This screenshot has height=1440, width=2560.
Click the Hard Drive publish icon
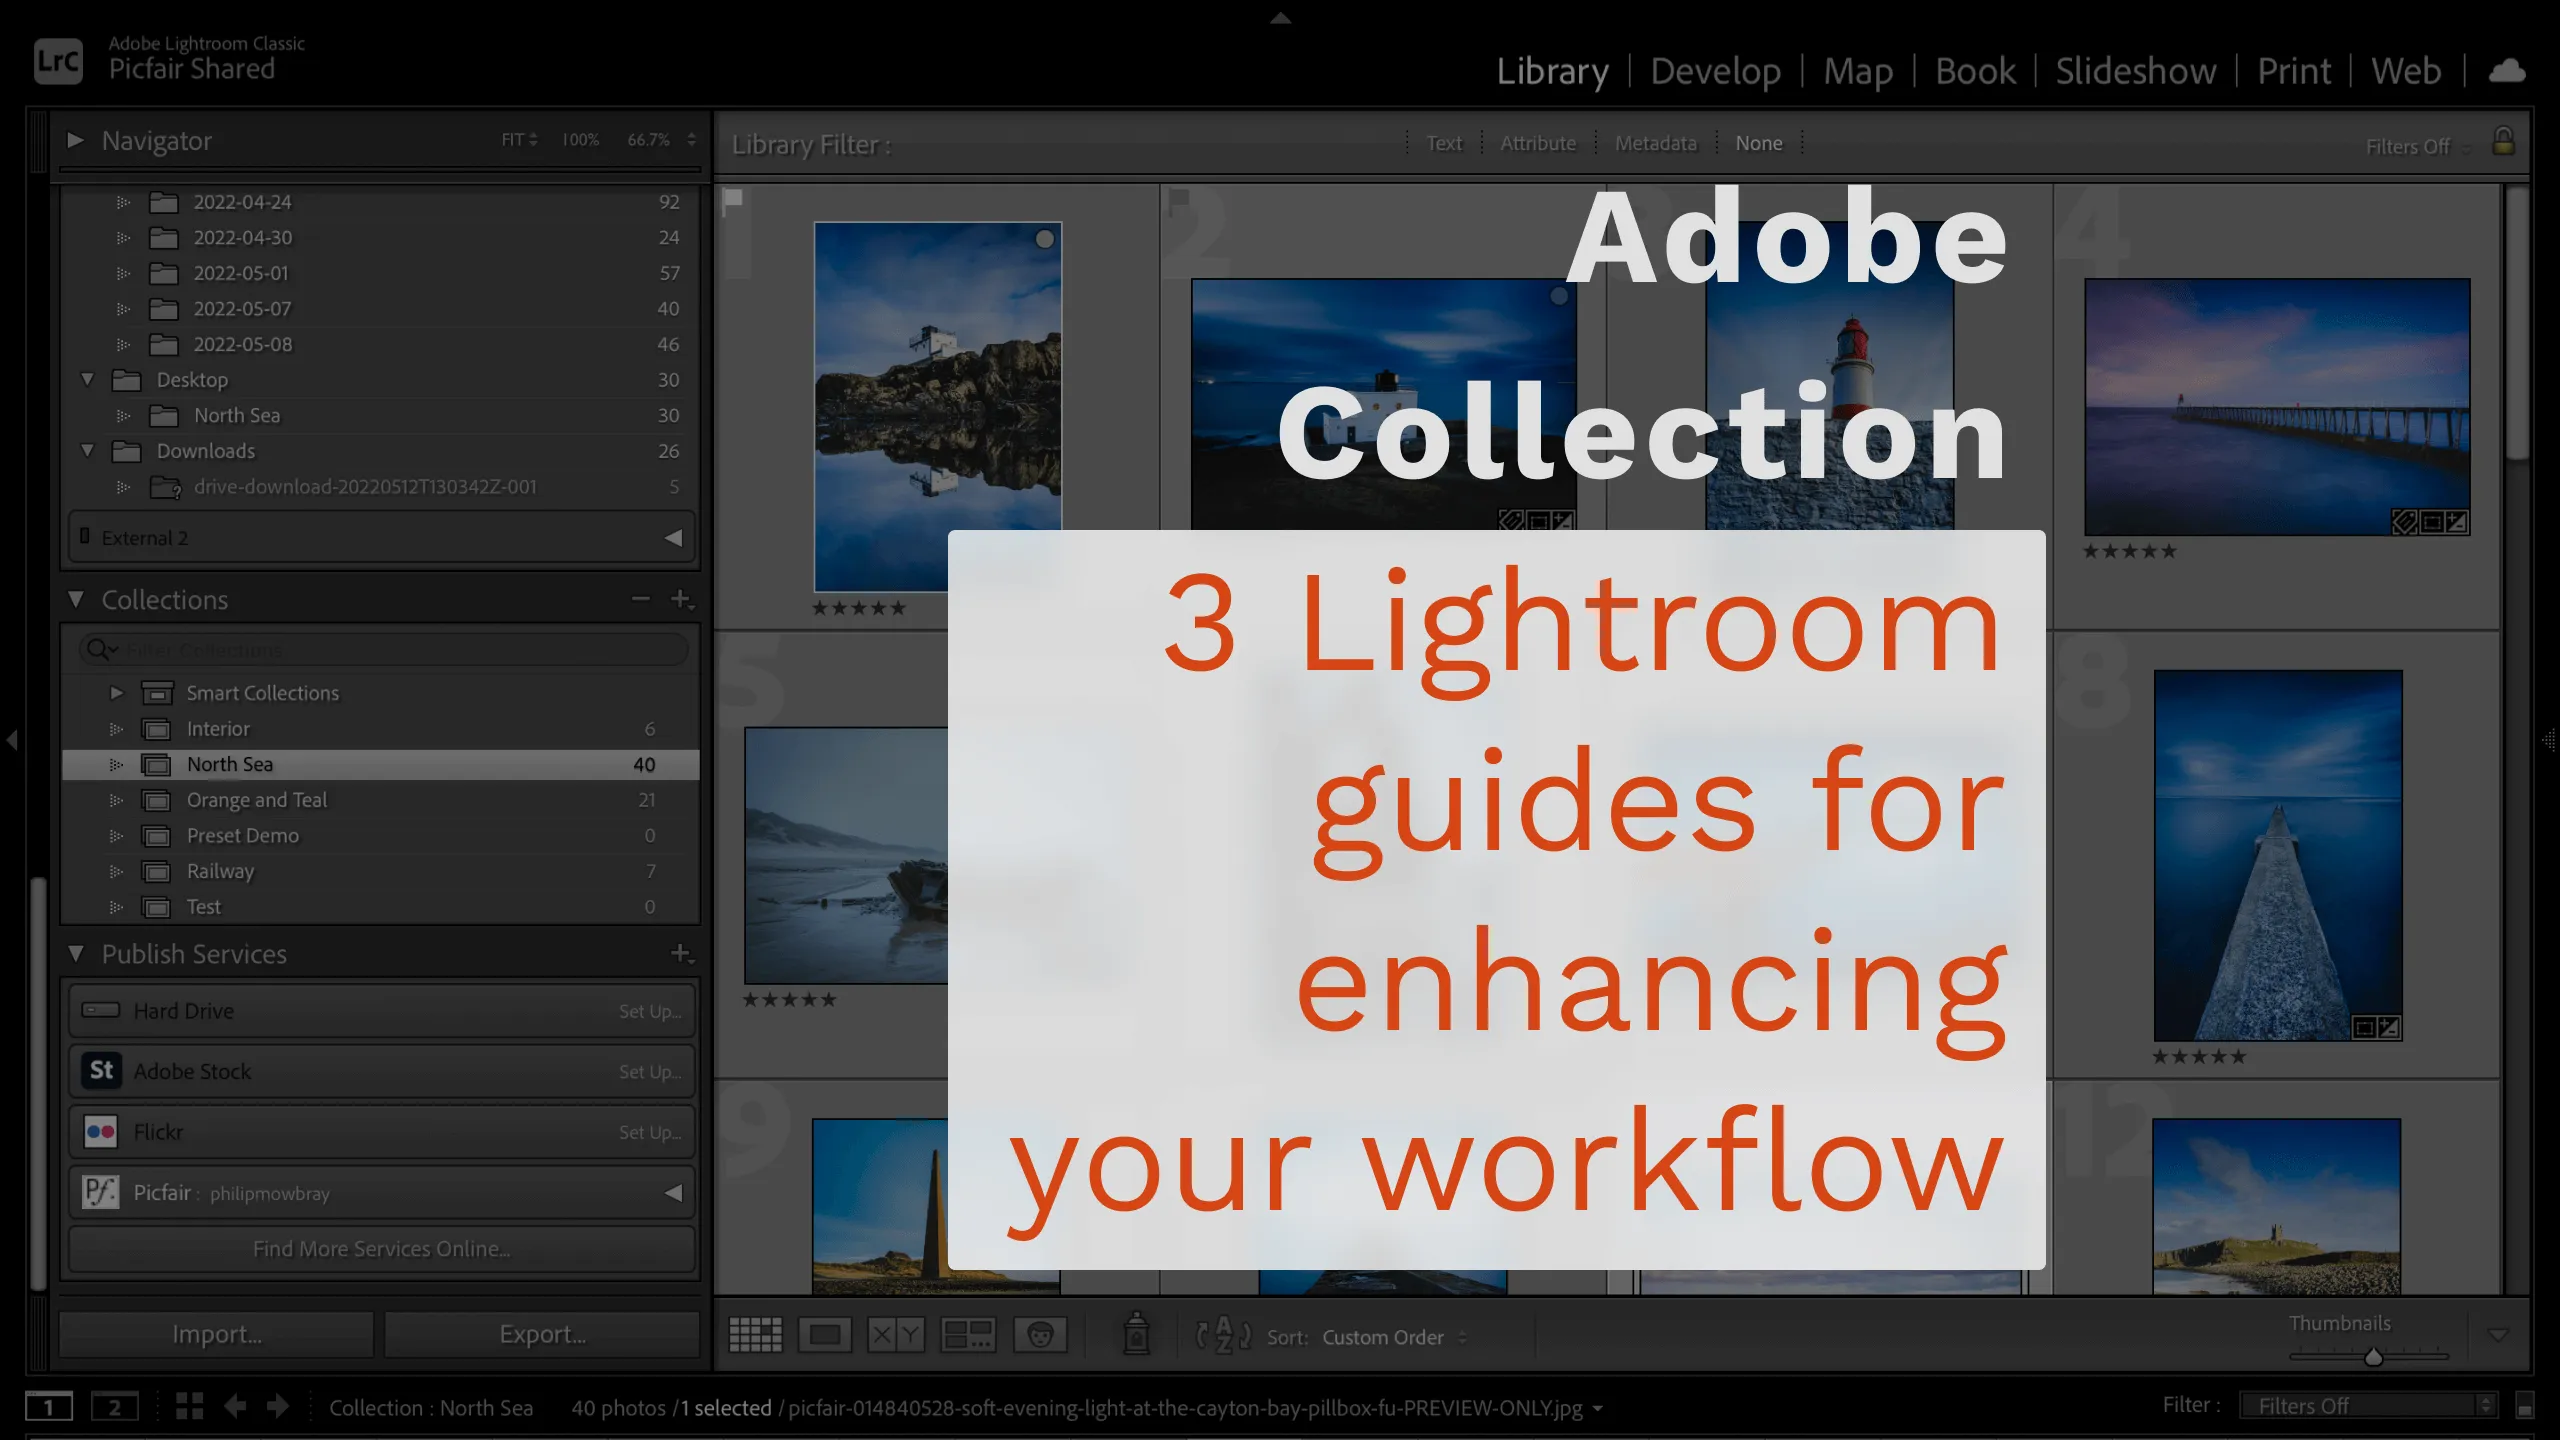(101, 1010)
